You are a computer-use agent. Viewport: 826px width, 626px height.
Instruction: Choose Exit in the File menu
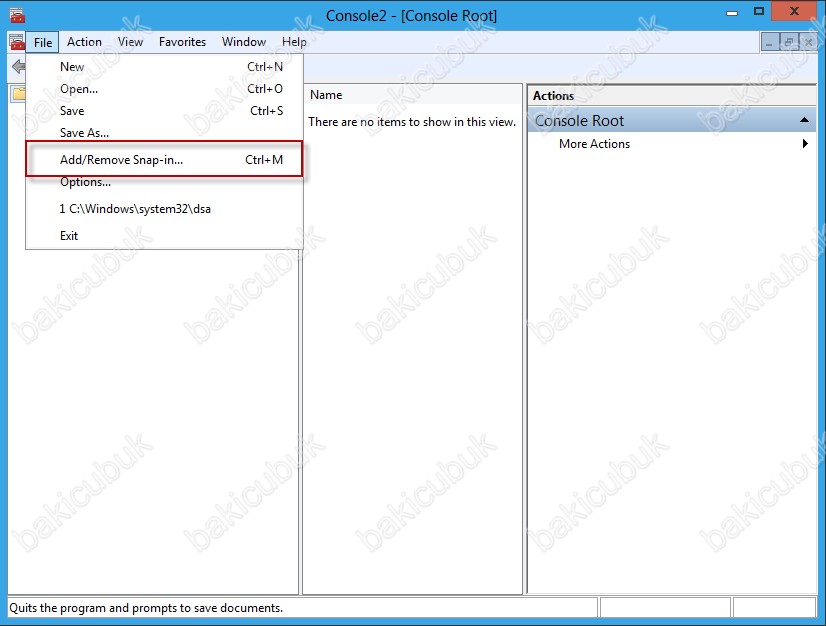click(164, 236)
